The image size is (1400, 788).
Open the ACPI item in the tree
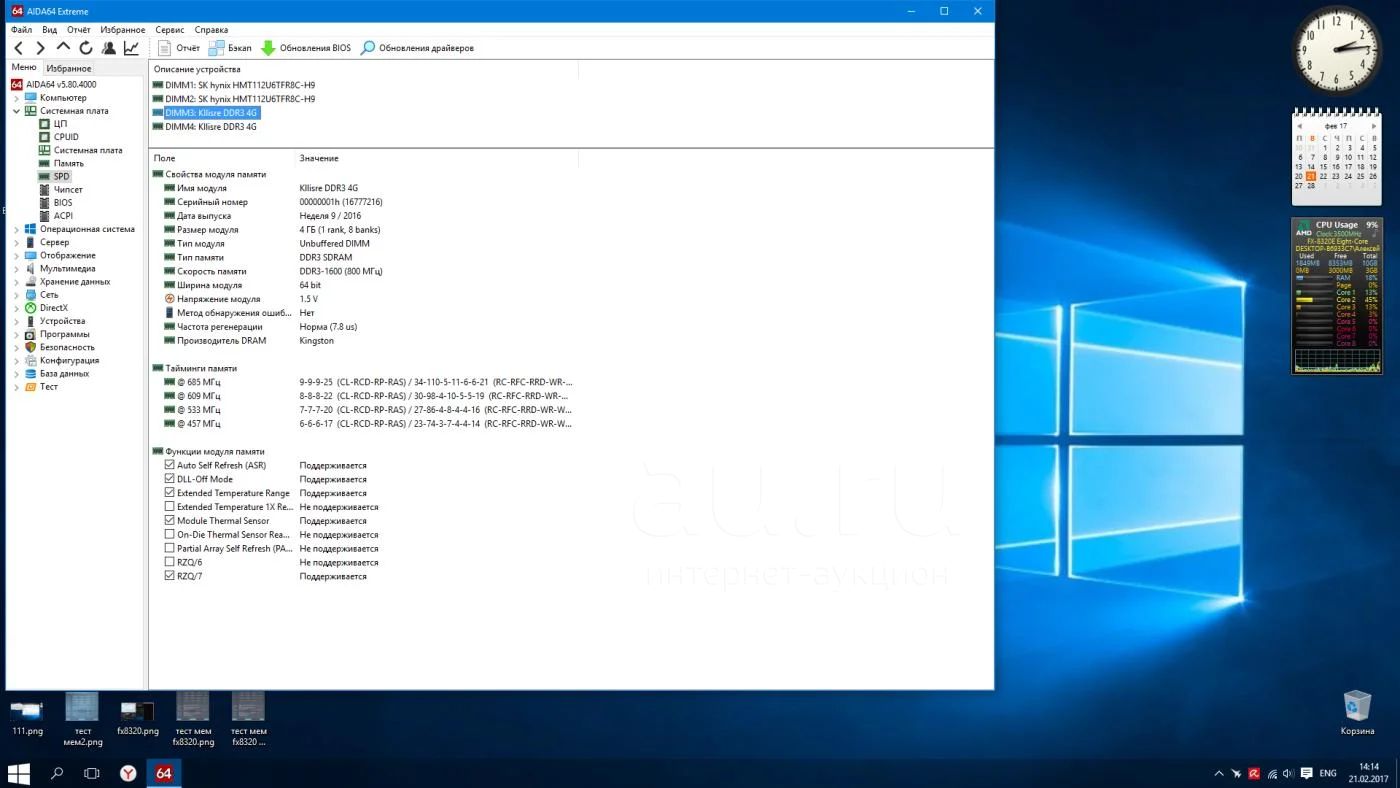[x=63, y=215]
